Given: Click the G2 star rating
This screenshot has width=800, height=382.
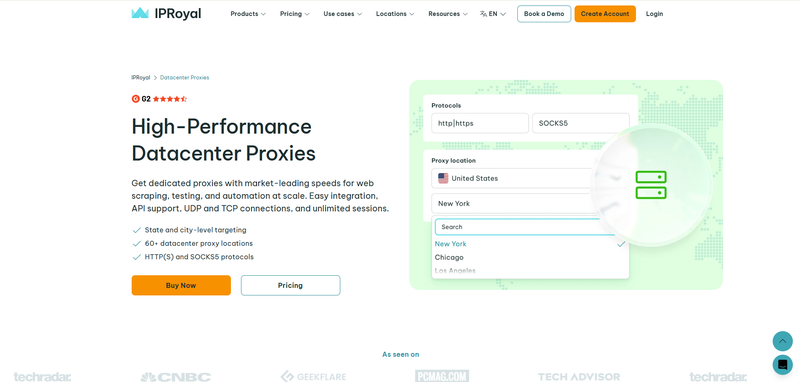Looking at the screenshot, I should coord(170,99).
